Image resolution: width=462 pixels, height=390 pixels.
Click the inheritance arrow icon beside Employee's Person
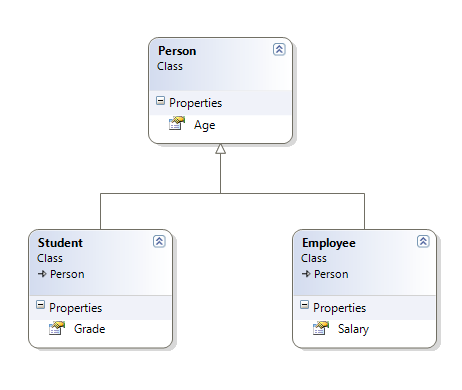tap(306, 274)
